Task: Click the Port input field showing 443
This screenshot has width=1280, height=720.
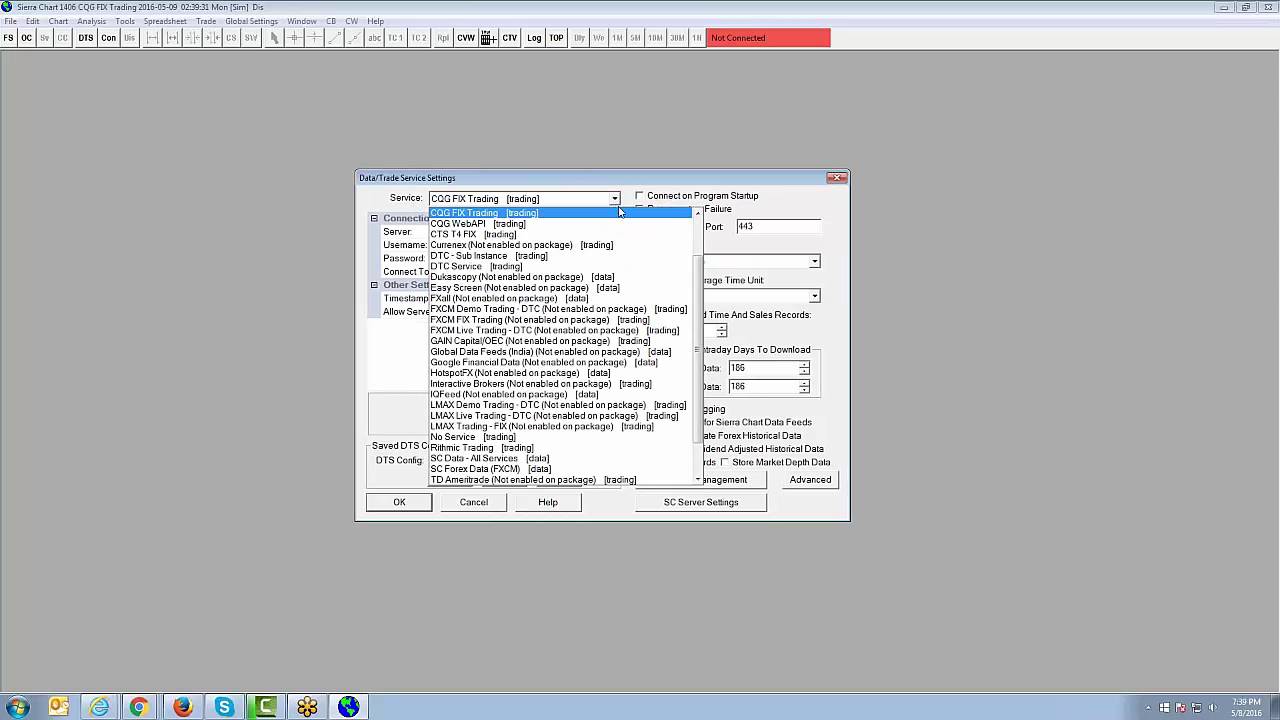Action: [x=778, y=227]
